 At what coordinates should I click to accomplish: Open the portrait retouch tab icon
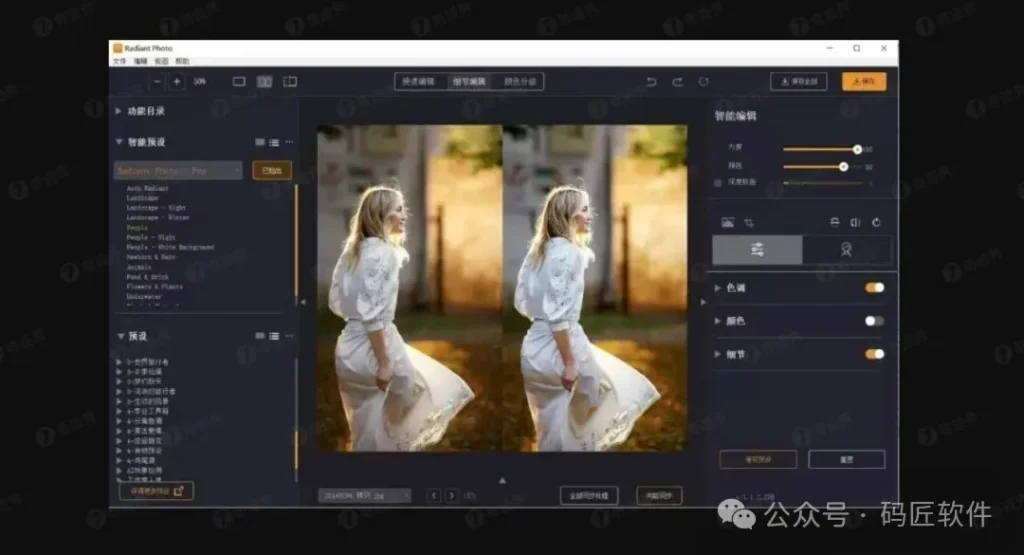845,250
